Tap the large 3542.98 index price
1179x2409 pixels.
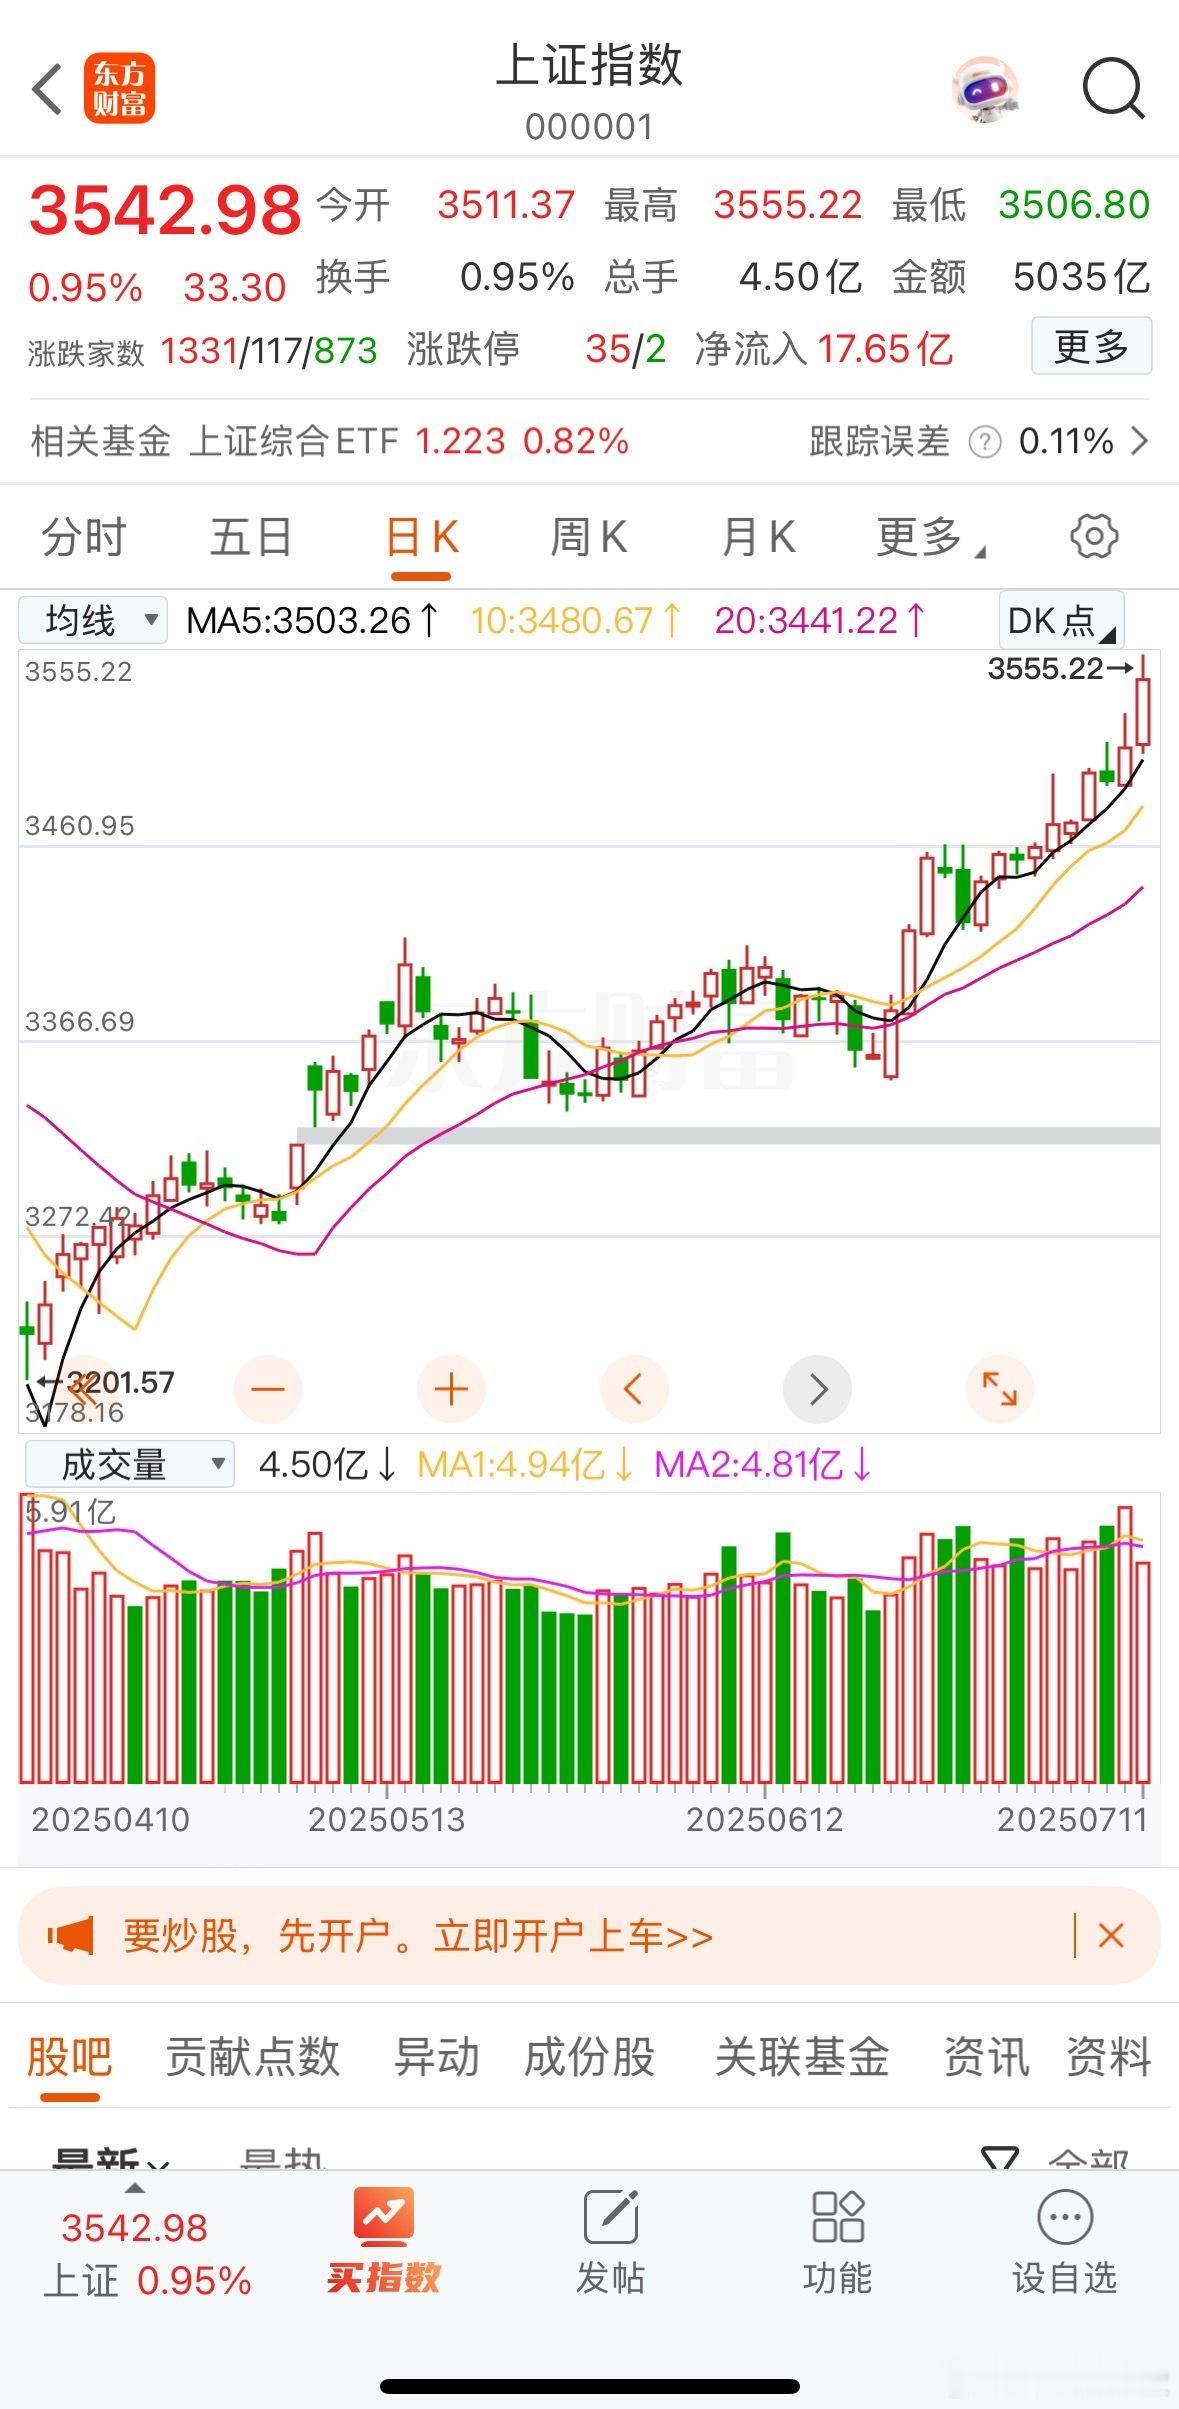[165, 210]
